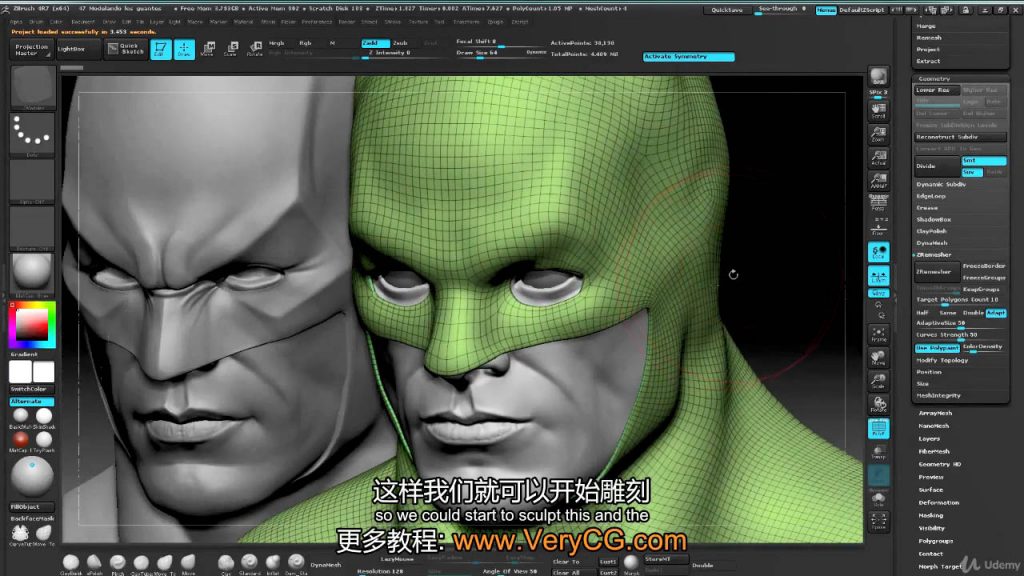Toggle L.Sym local symmetry icon
Screen dimensions: 1024x576
pos(878,276)
